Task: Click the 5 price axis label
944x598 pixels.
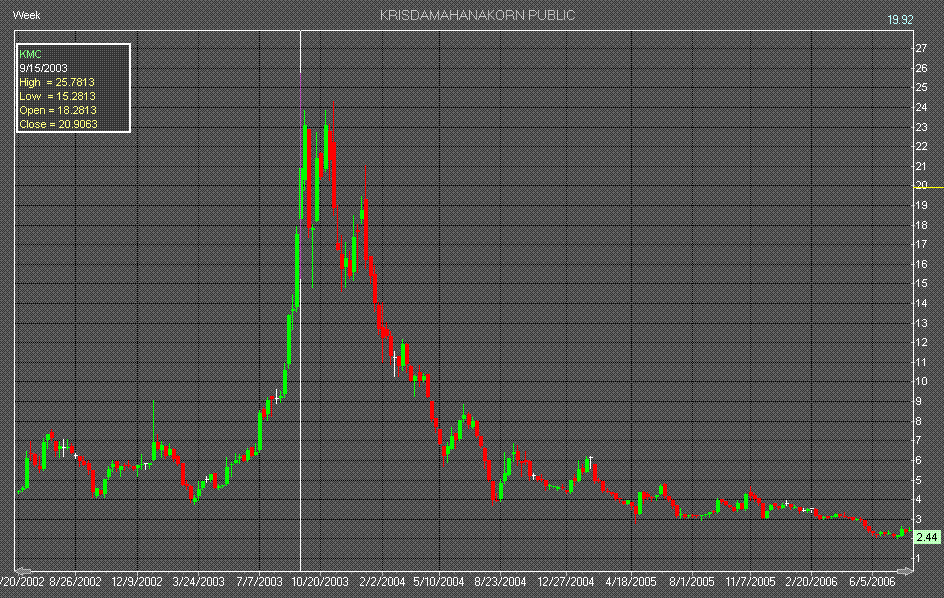Action: click(x=918, y=480)
